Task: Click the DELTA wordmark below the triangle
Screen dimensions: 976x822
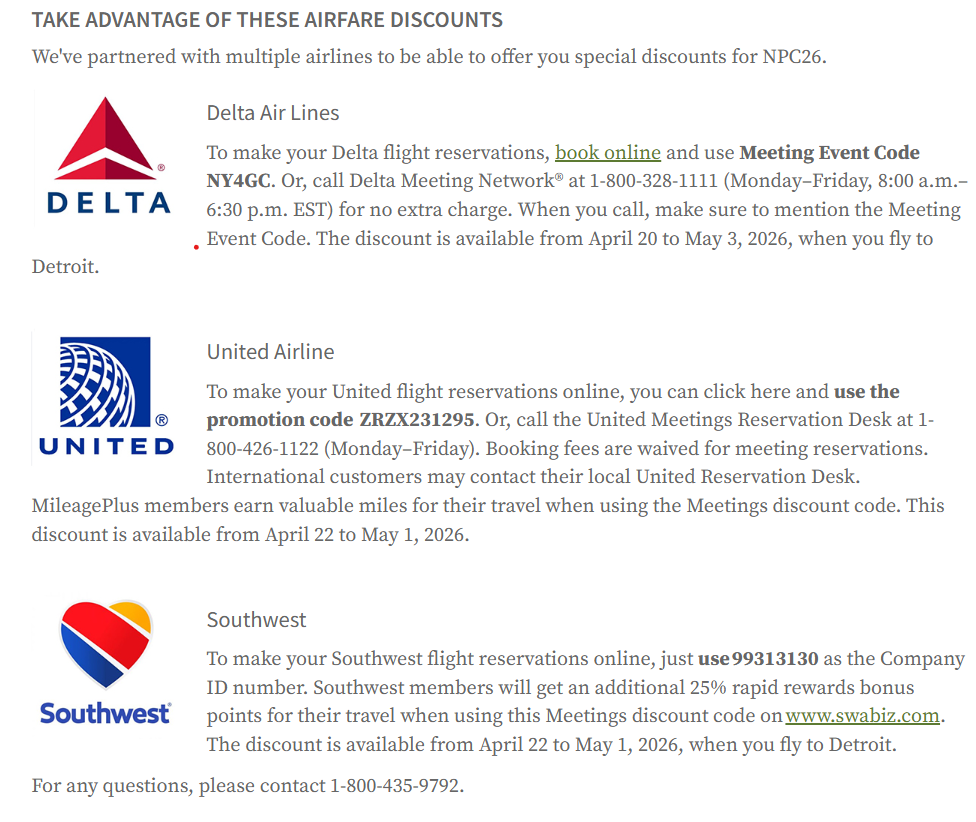Action: click(110, 203)
